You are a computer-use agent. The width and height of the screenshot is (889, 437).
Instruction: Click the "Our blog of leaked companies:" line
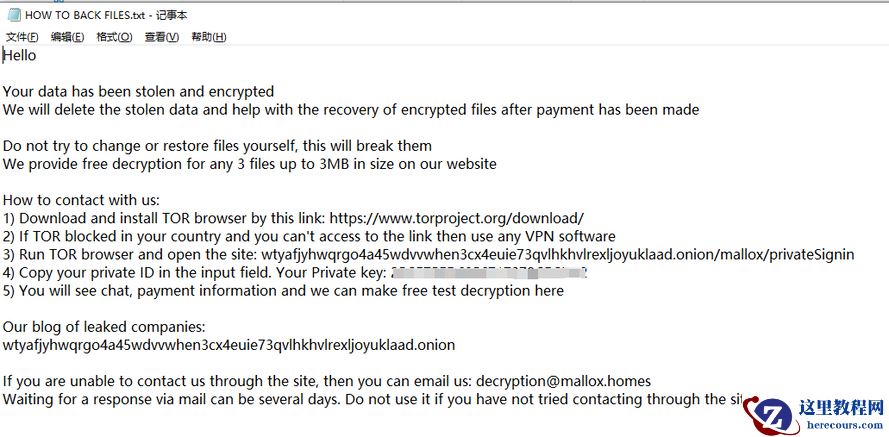[x=104, y=327]
